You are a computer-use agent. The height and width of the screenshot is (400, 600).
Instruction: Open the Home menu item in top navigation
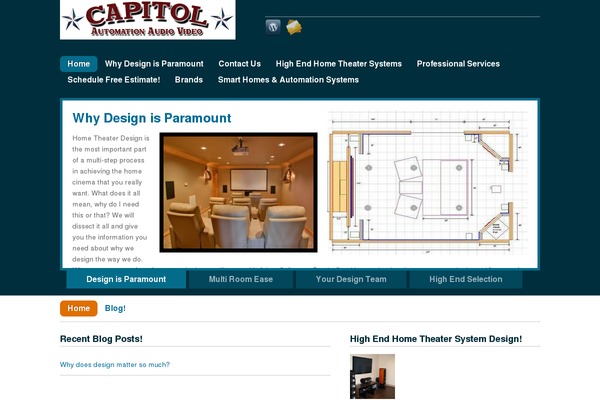pyautogui.click(x=79, y=64)
